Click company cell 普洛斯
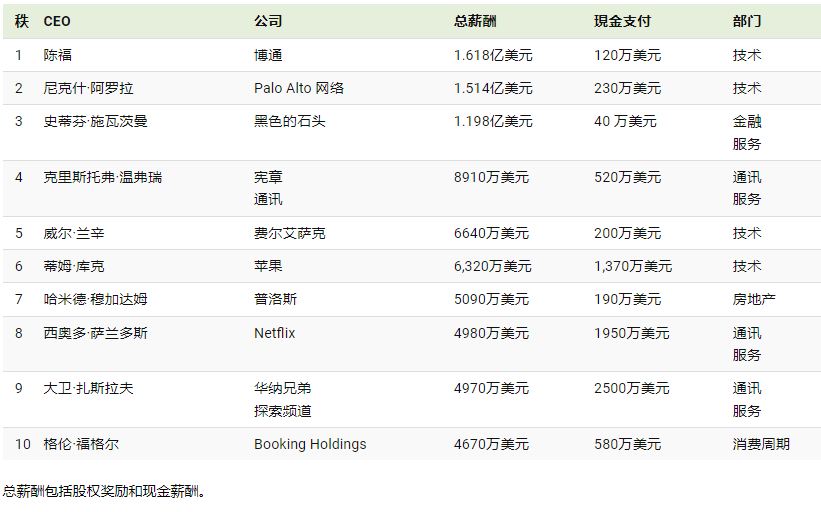Image resolution: width=821 pixels, height=512 pixels. 275,299
